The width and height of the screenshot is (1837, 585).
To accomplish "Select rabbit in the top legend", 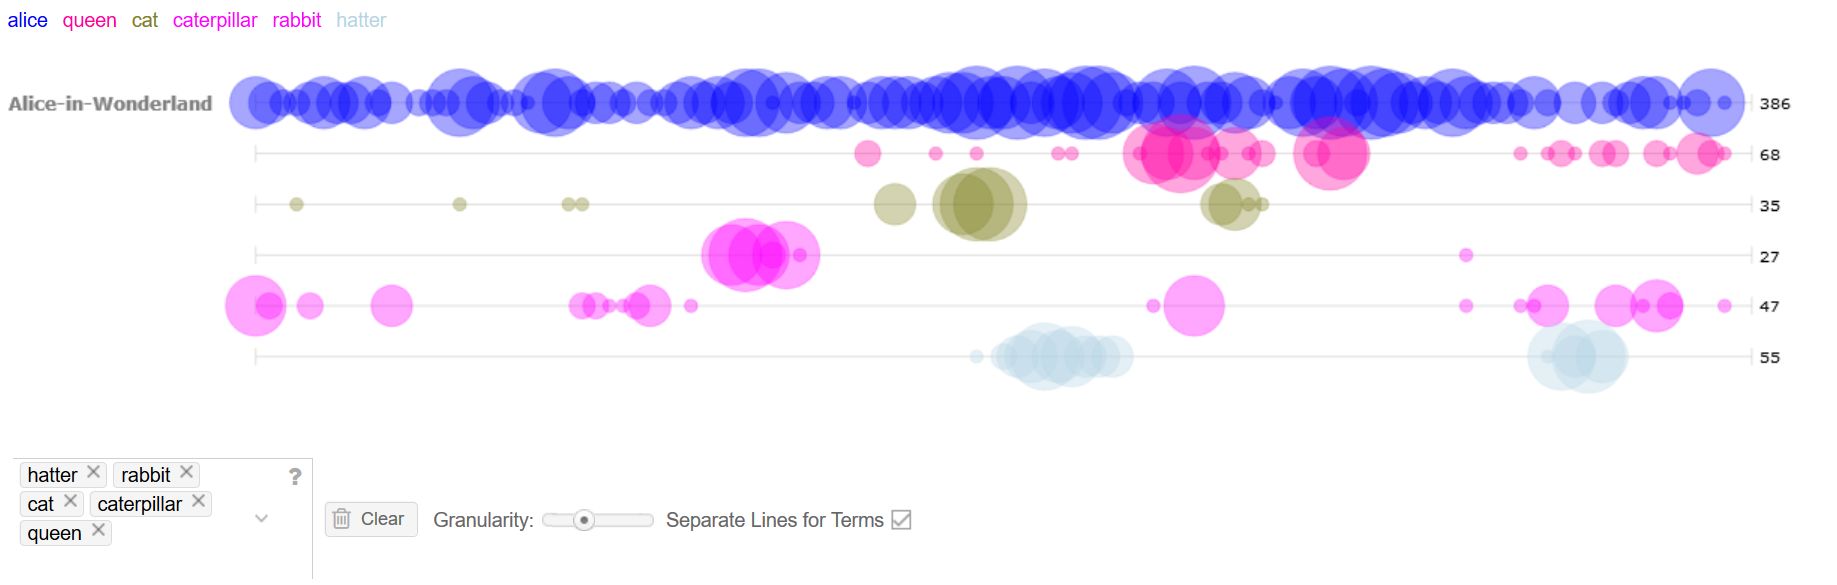I will point(296,20).
